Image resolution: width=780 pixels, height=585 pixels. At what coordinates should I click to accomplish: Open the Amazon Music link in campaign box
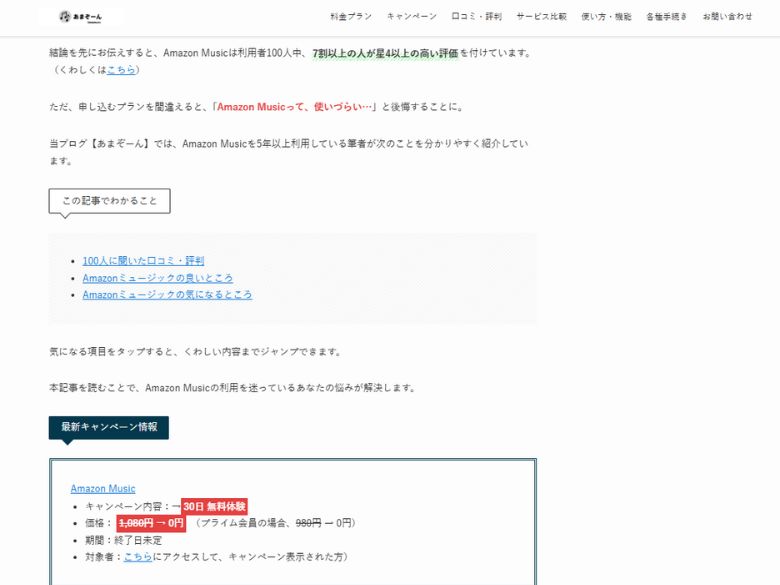point(103,488)
